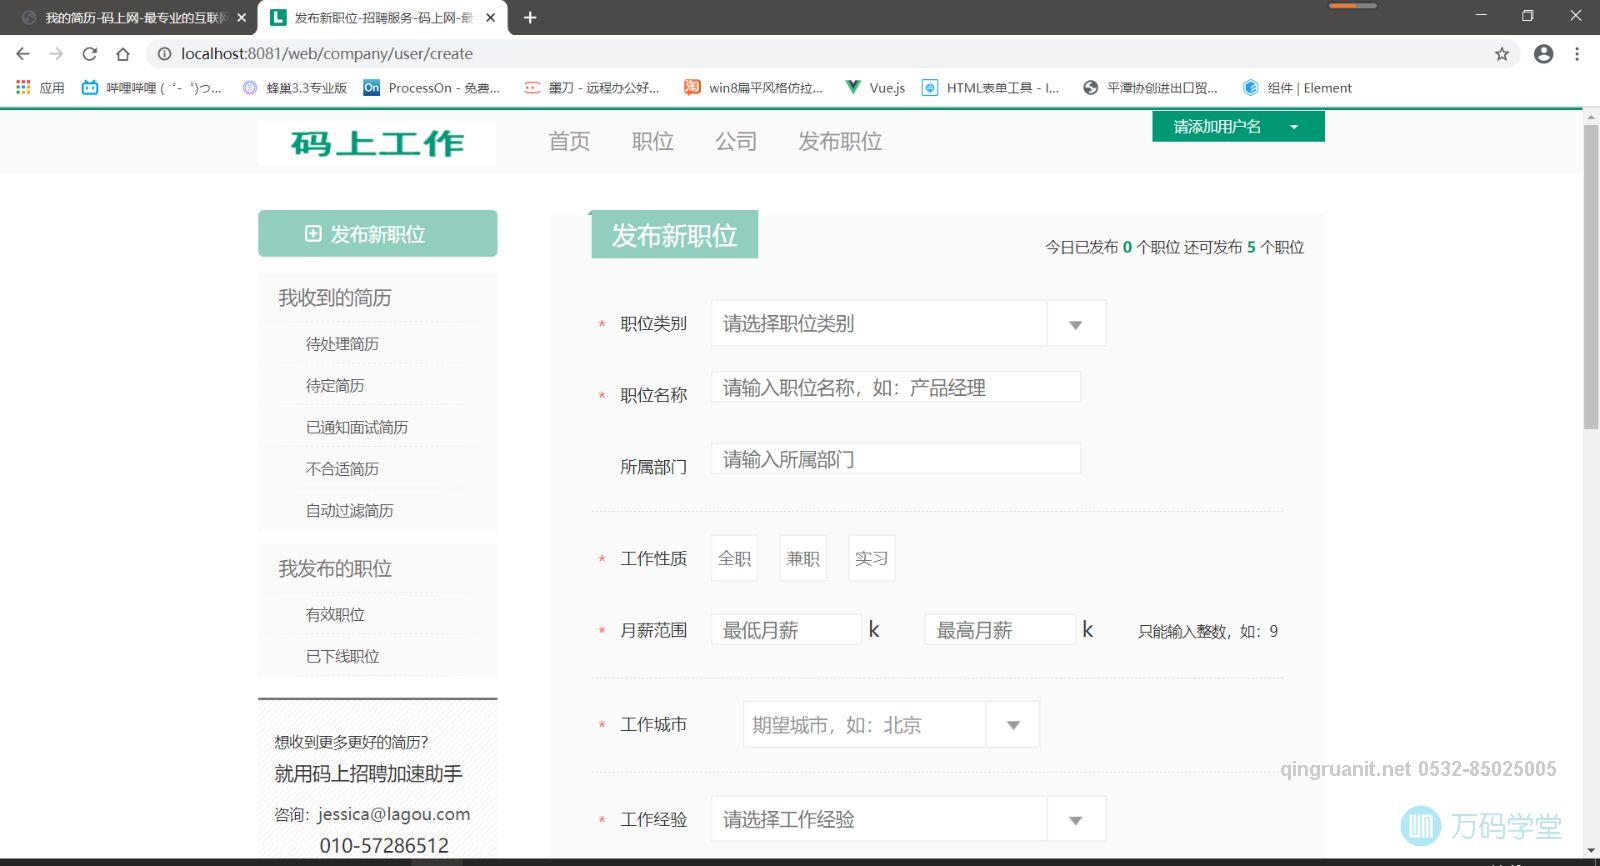
Task: Open 已通知面试简历 in the sidebar
Action: click(x=357, y=427)
